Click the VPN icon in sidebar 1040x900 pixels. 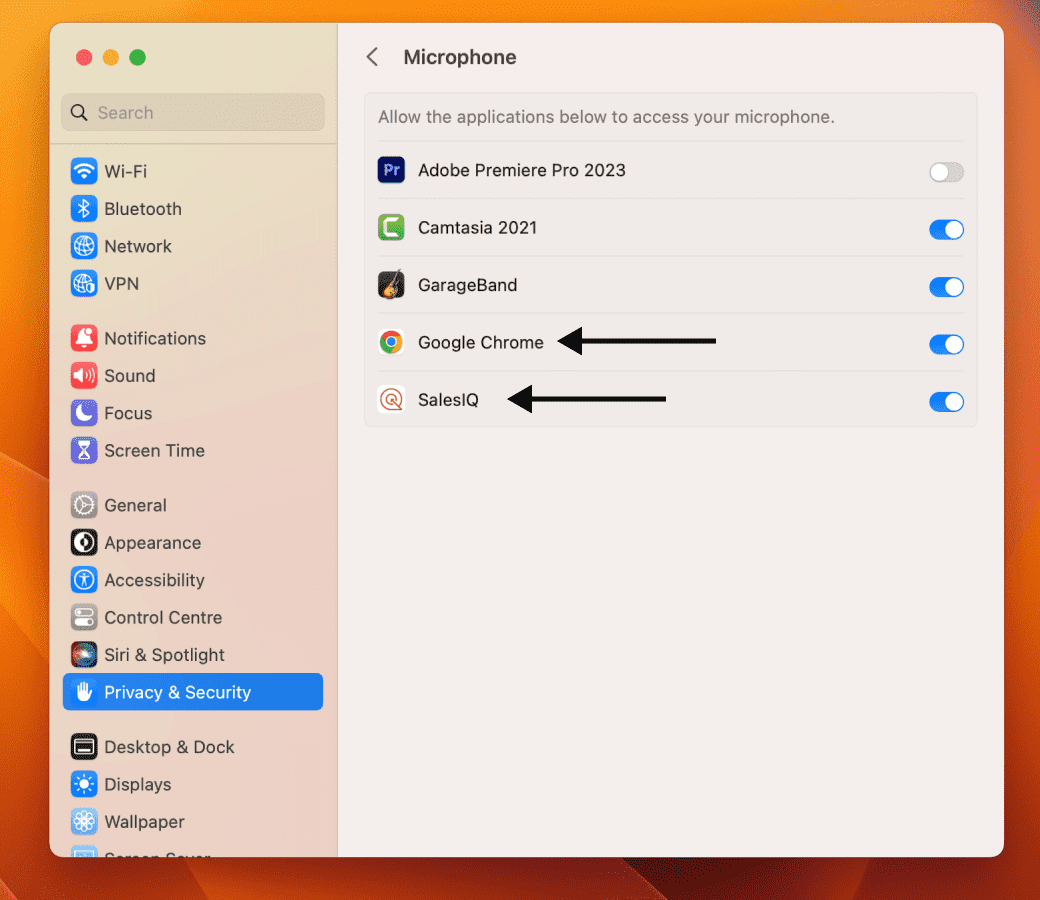coord(84,284)
